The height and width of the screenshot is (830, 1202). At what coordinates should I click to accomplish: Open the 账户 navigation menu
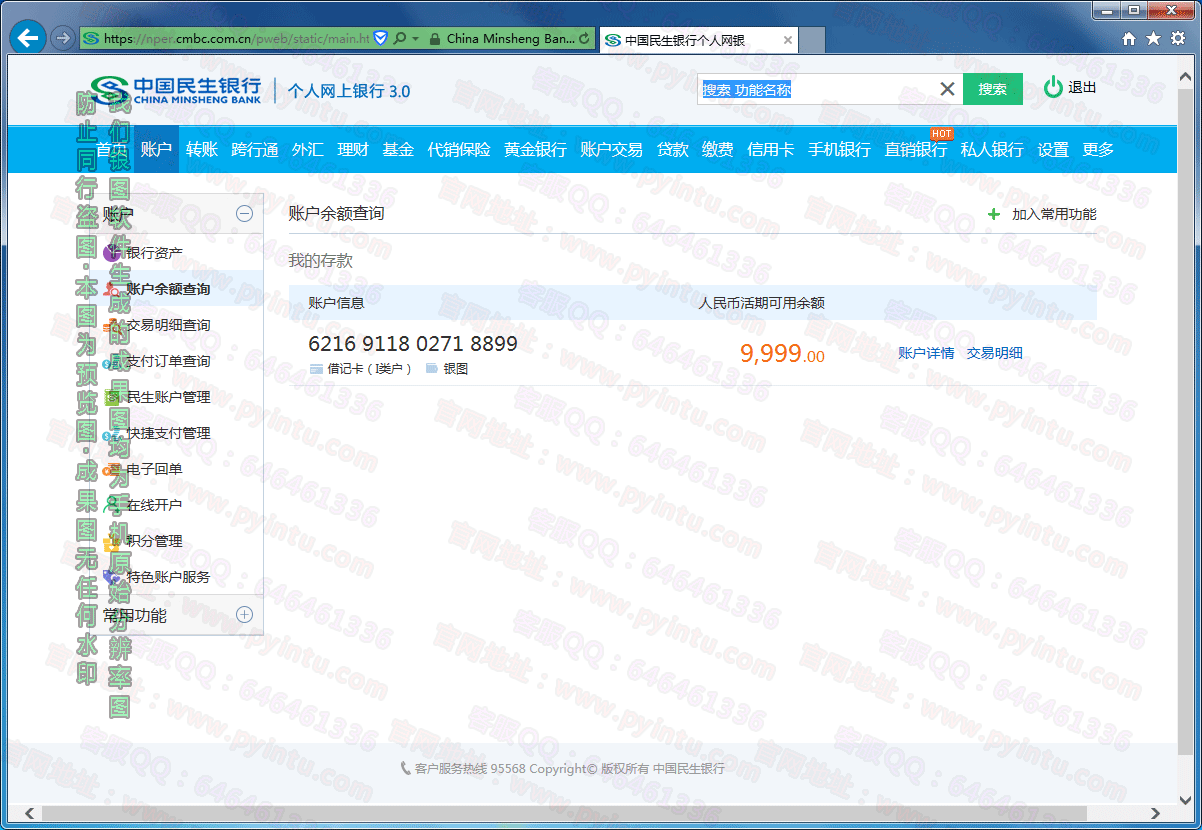(156, 149)
